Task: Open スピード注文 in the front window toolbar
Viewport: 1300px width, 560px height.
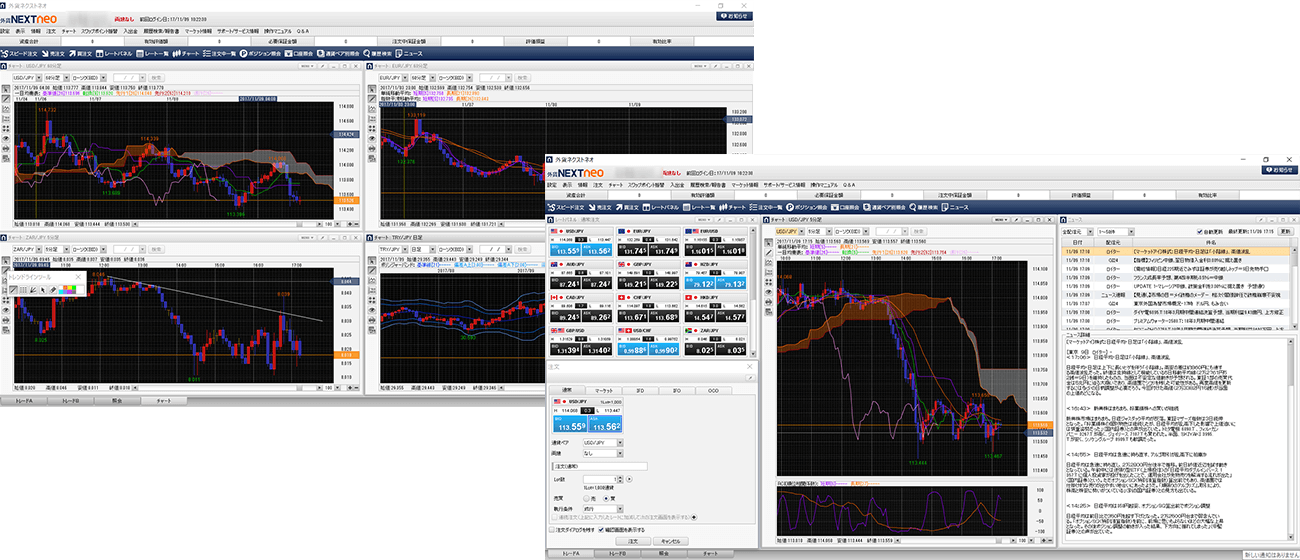Action: 566,207
